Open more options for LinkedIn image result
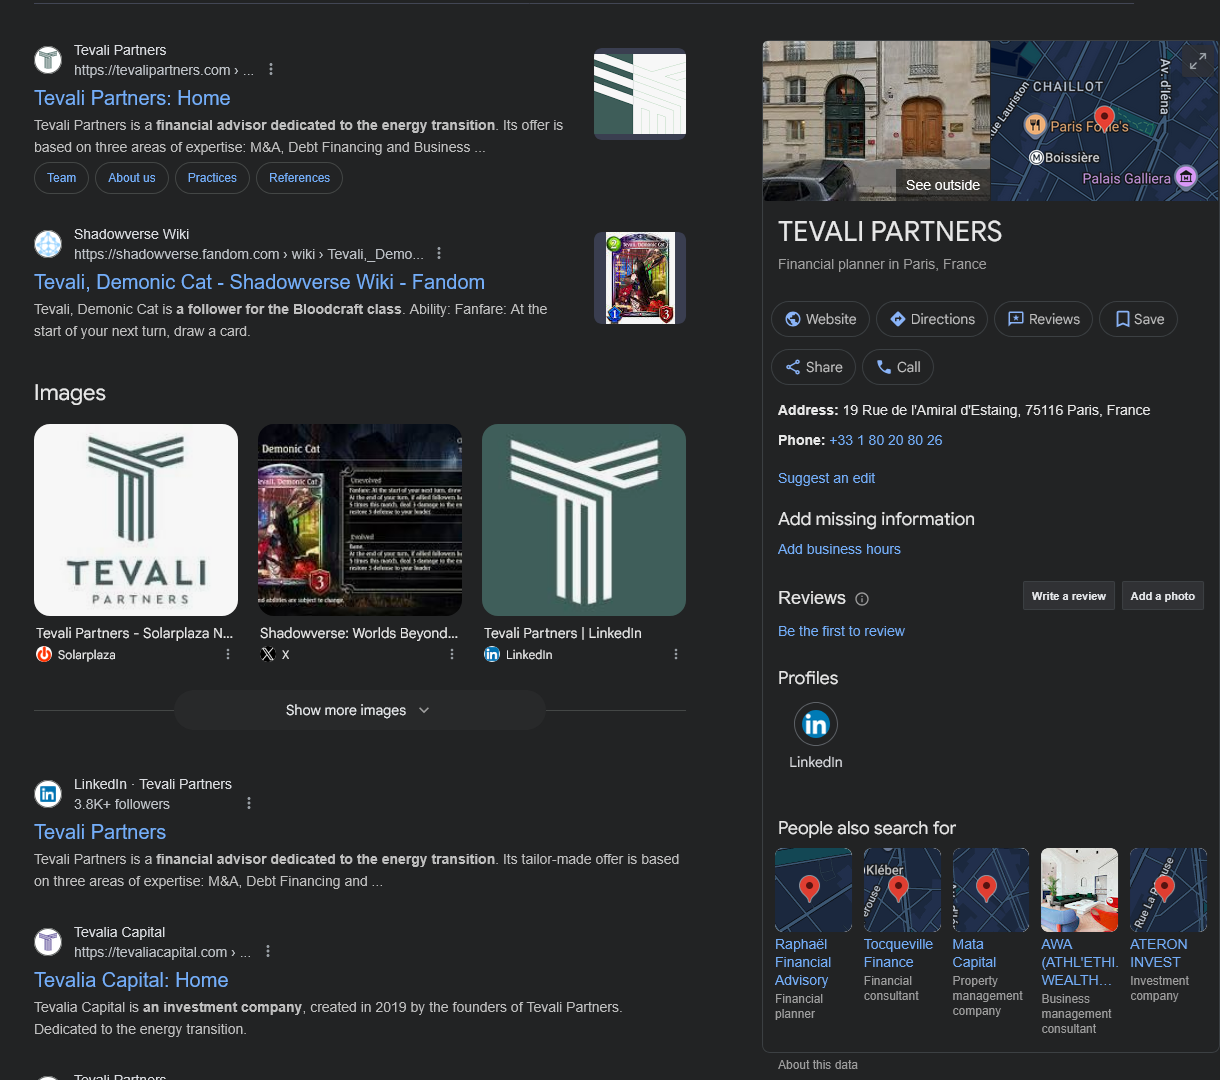Screen dimensions: 1220x1080 [676, 654]
